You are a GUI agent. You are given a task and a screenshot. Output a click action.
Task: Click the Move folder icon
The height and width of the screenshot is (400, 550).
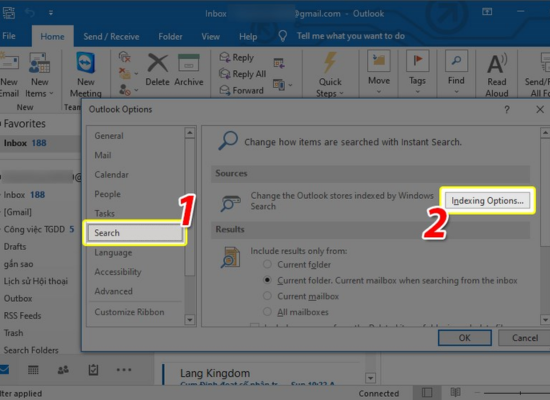click(379, 62)
